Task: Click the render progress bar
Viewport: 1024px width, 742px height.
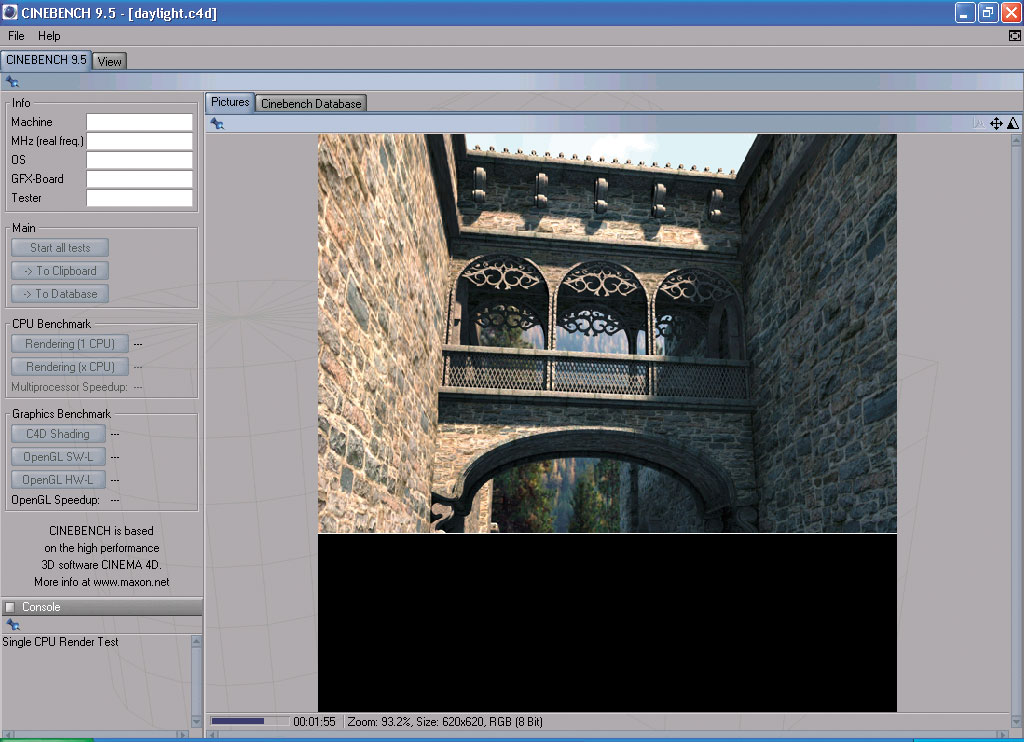Action: [x=249, y=721]
